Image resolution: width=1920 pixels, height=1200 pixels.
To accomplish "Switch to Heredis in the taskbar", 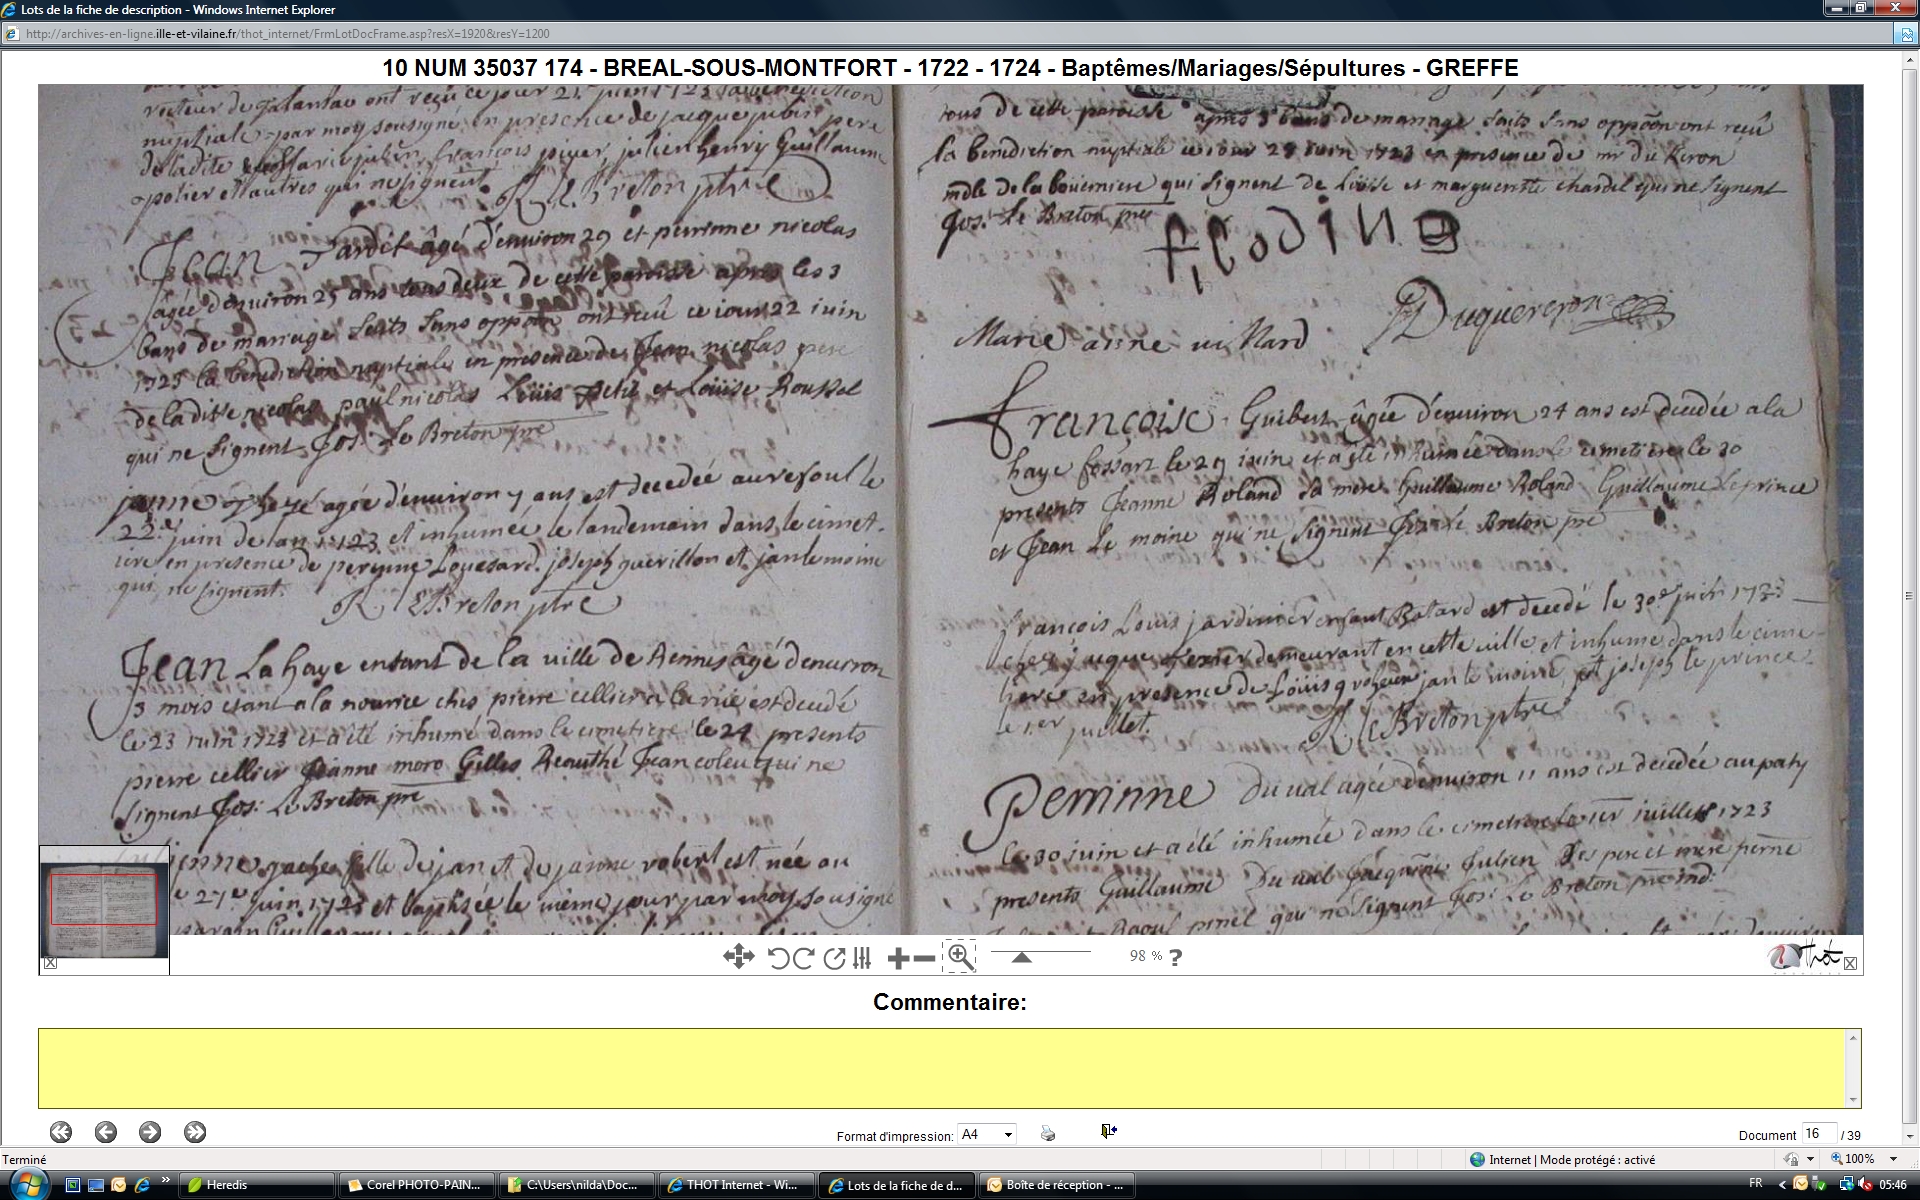I will click(x=255, y=1185).
